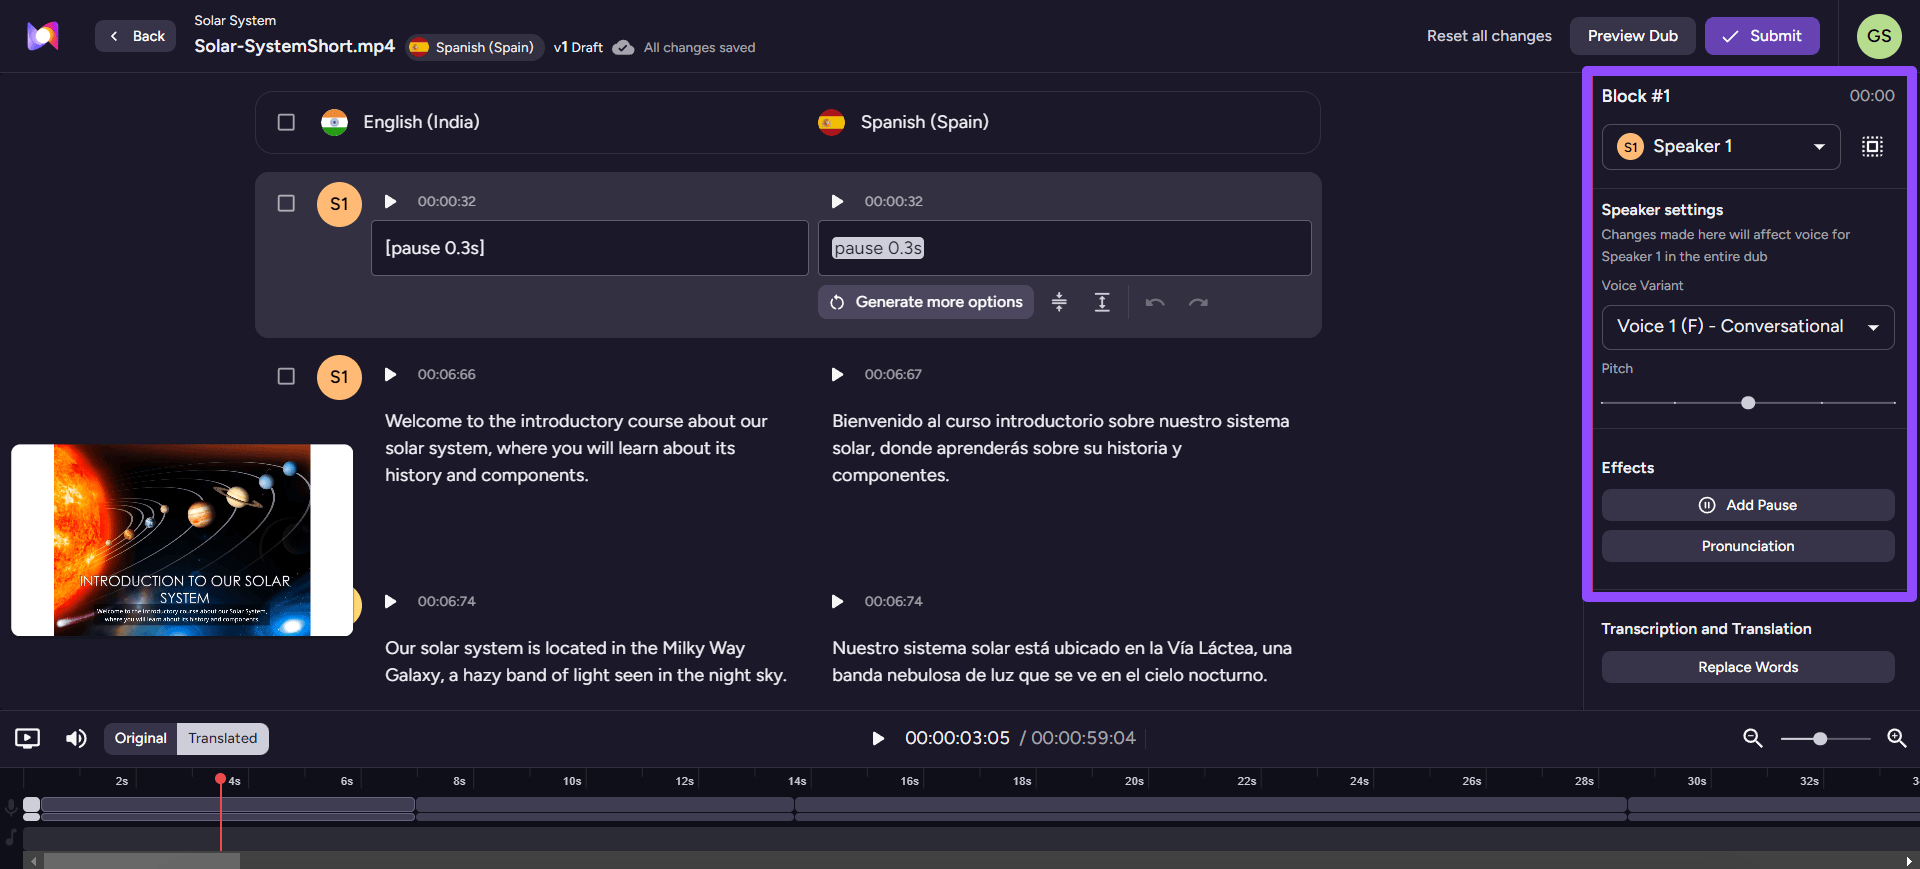Image resolution: width=1920 pixels, height=869 pixels.
Task: Zoom in the timeline with the magnifier plus icon
Action: [1896, 738]
